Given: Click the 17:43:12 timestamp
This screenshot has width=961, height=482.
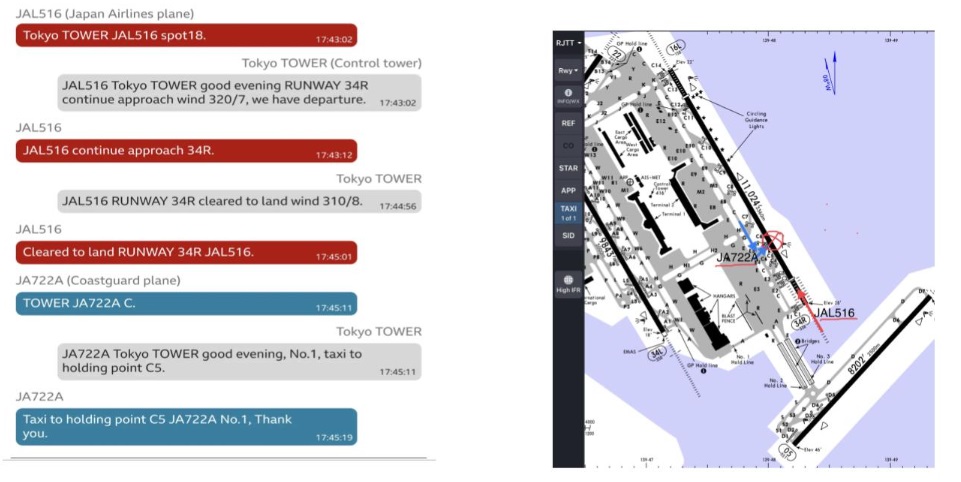Looking at the screenshot, I should [x=334, y=155].
